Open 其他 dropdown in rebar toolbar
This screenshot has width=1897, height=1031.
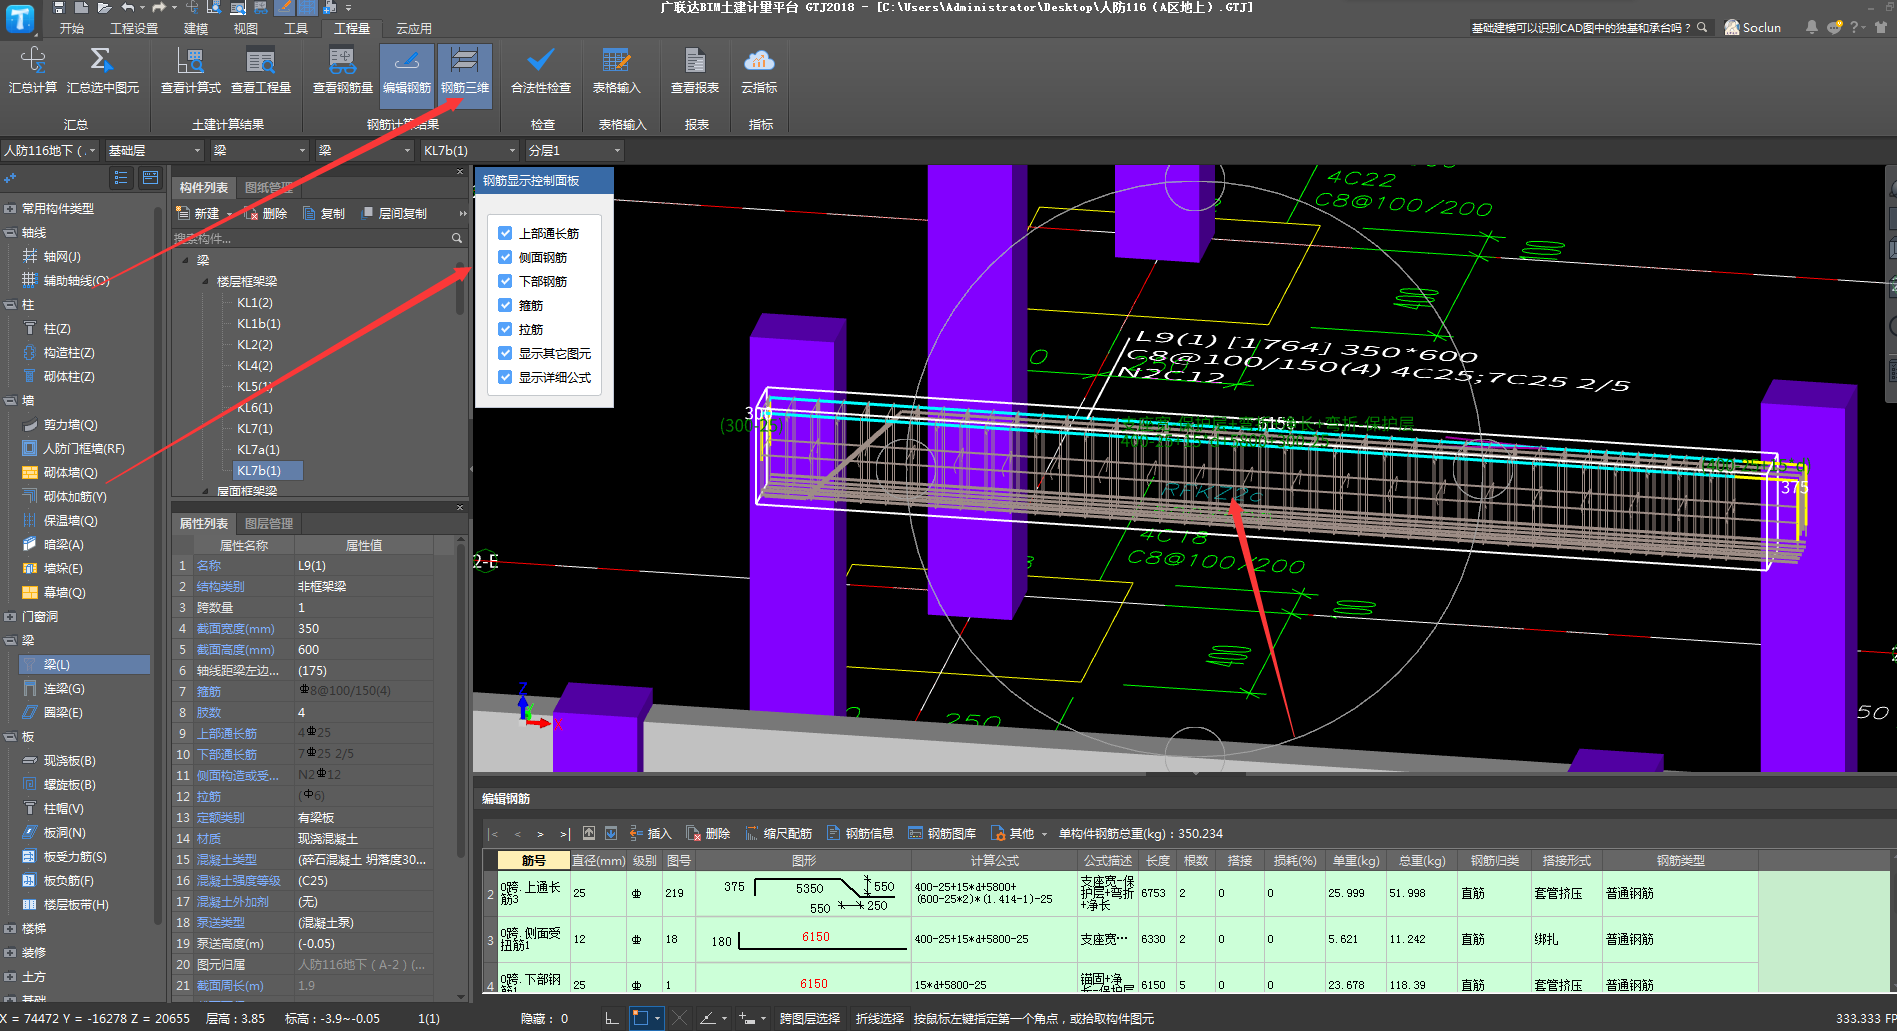pyautogui.click(x=1019, y=833)
